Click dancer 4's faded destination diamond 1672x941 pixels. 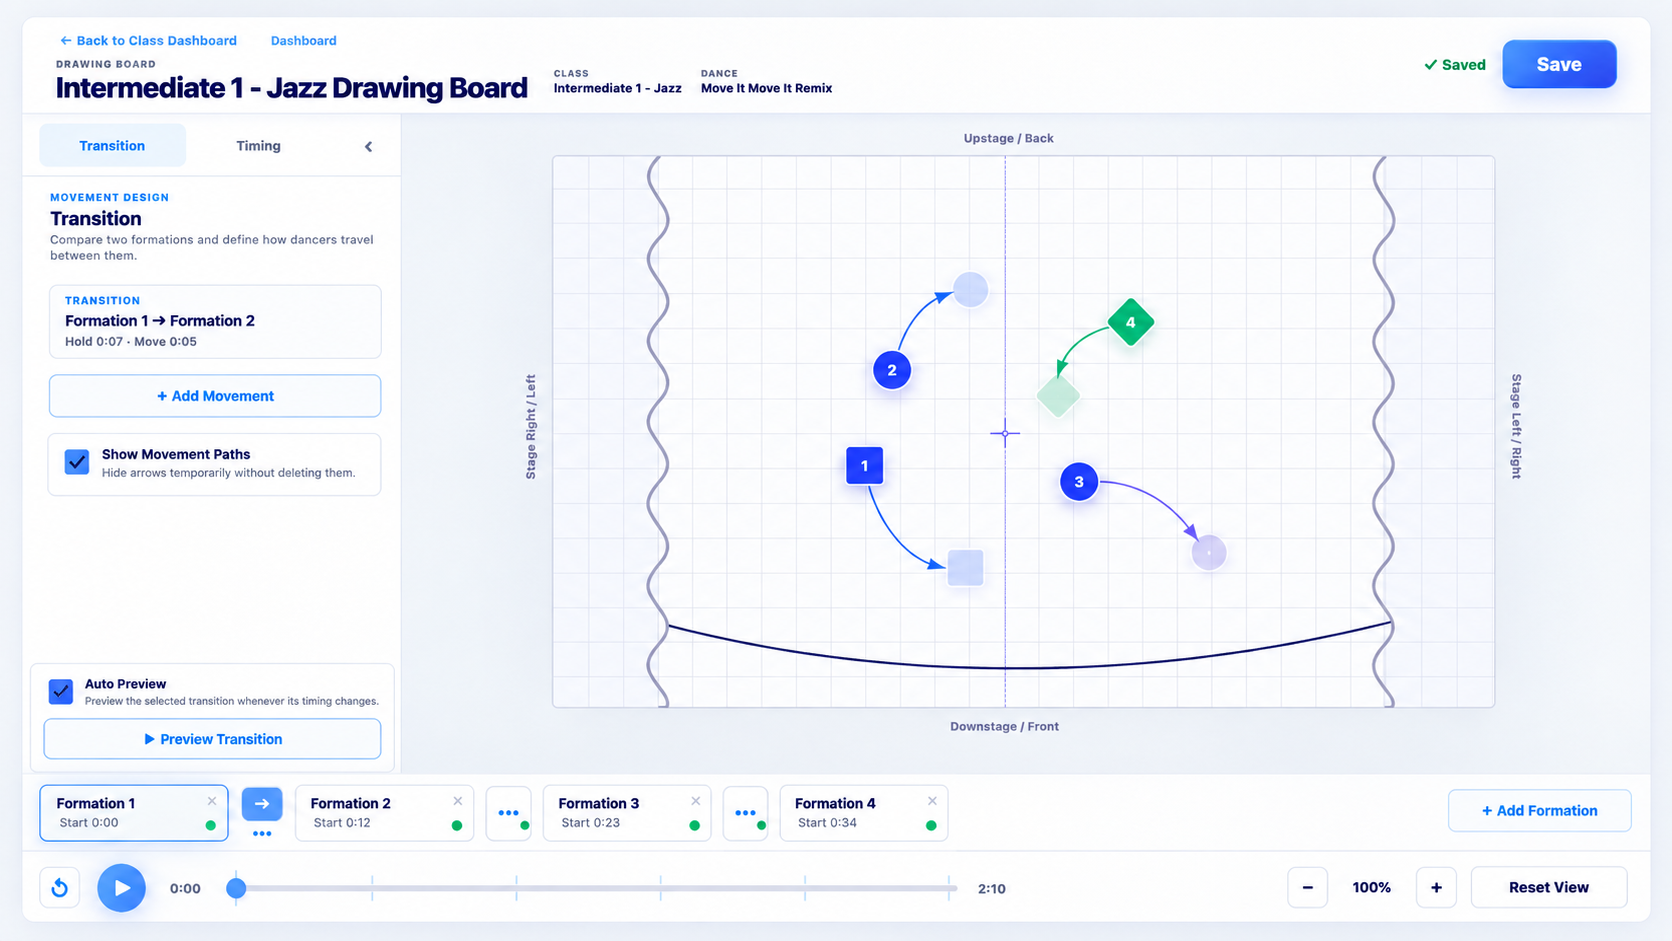tap(1058, 396)
